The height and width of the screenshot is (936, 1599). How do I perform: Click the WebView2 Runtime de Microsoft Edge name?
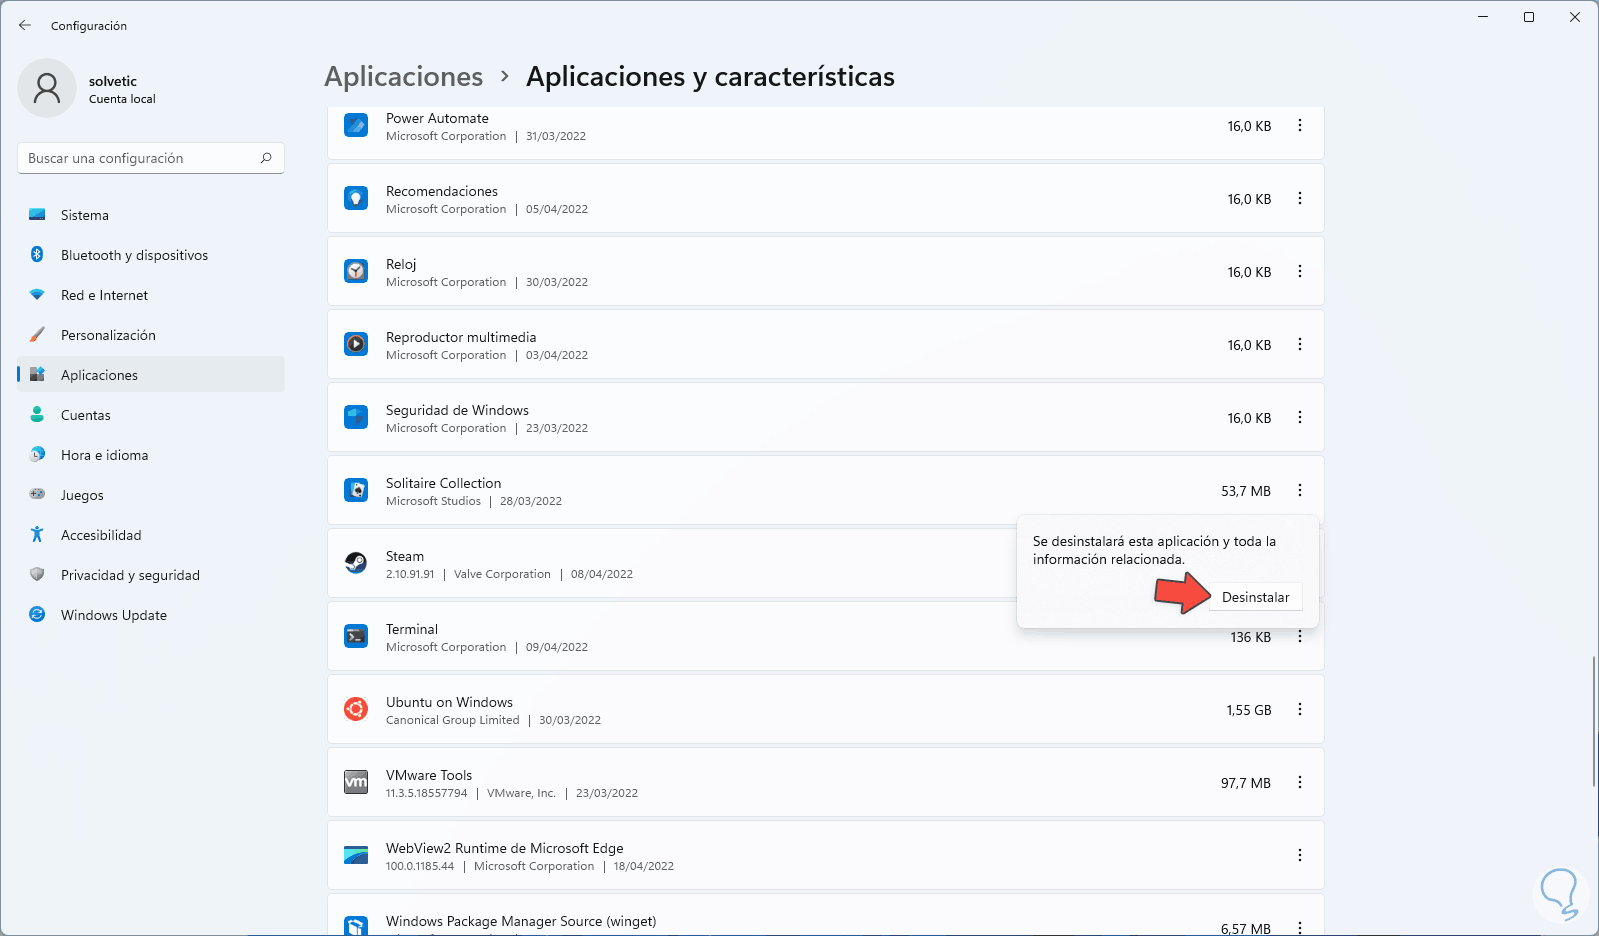[x=505, y=848]
